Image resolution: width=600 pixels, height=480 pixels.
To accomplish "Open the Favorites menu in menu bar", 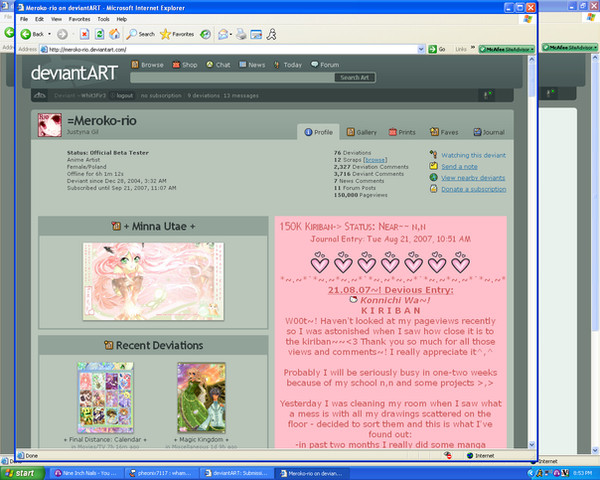I will (80, 19).
